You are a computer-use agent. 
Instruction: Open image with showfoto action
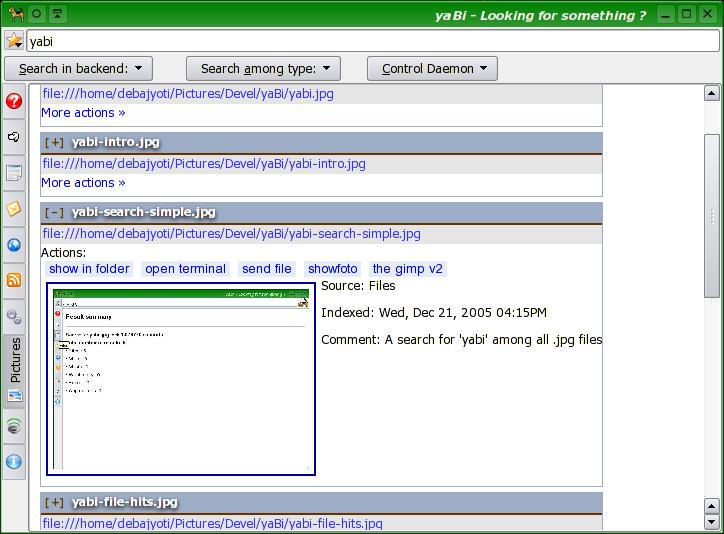coord(333,269)
